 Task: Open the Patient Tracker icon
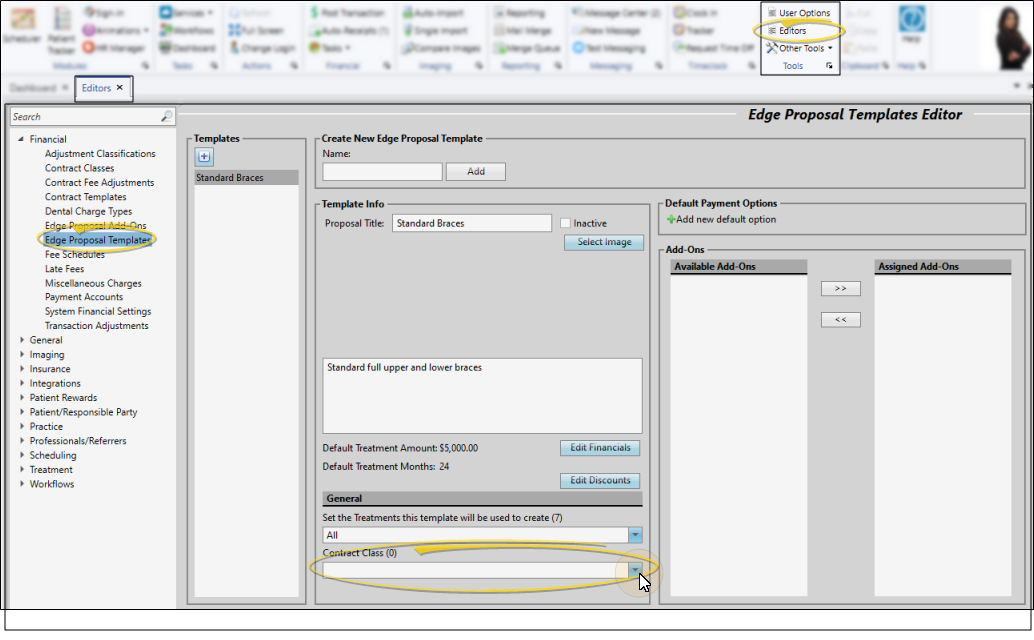tap(61, 27)
